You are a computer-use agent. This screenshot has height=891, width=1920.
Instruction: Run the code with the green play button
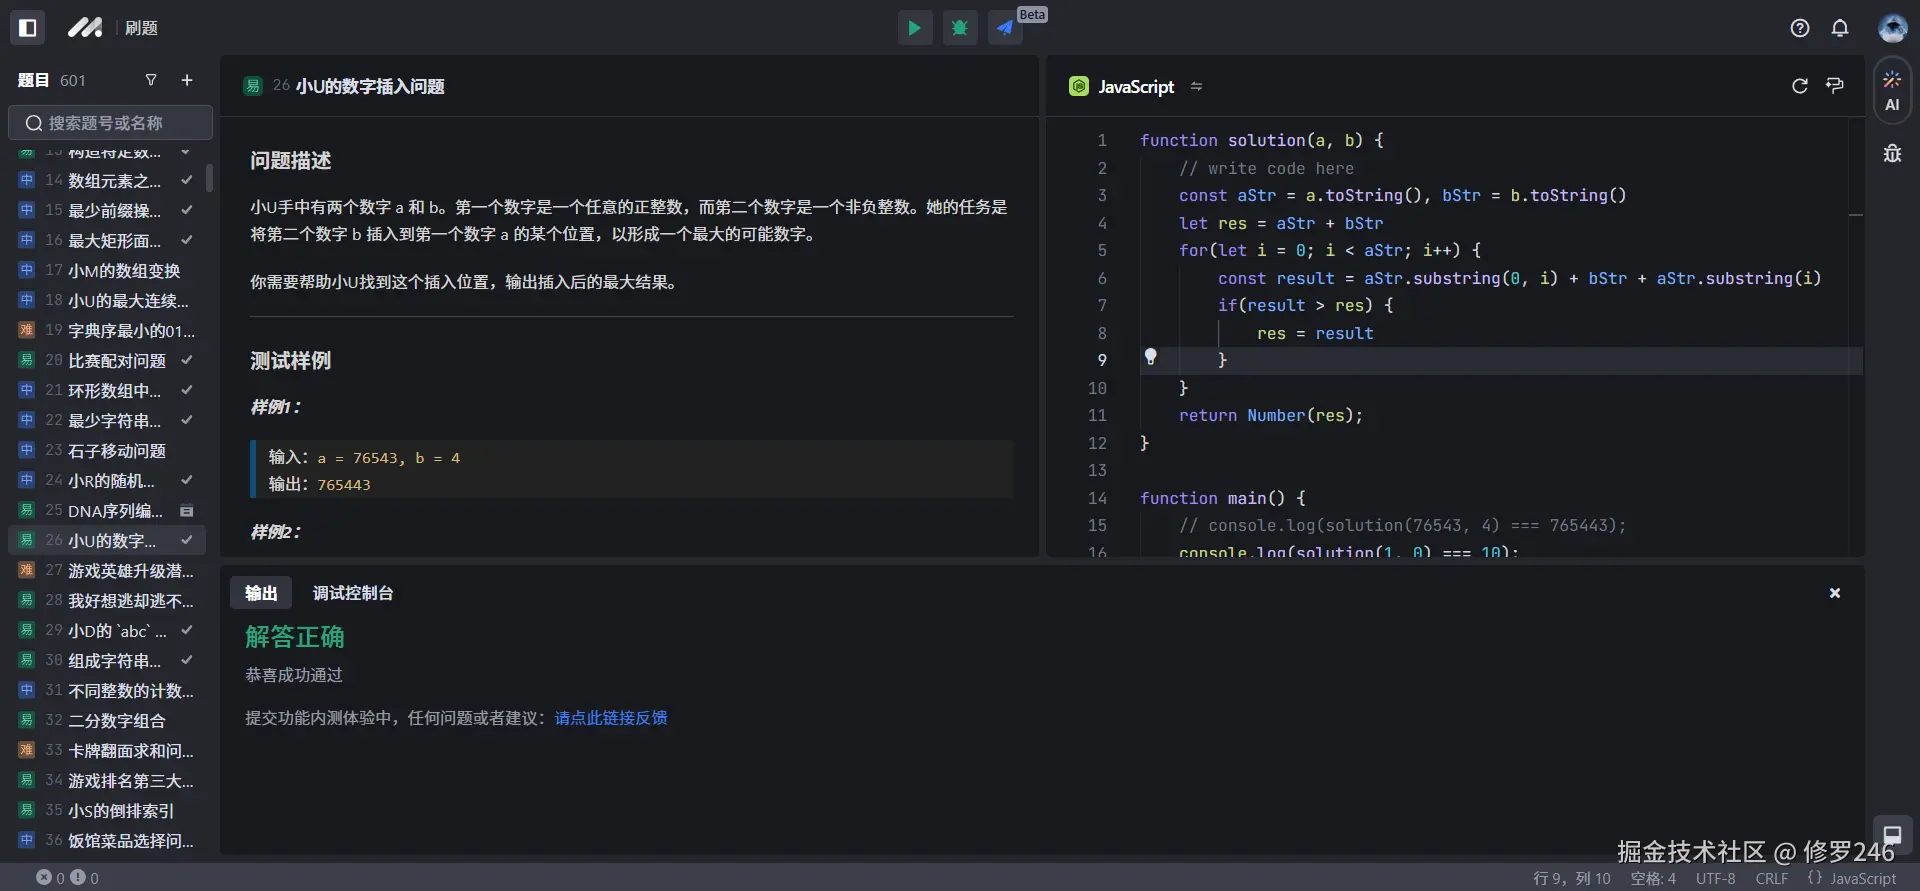click(x=914, y=28)
